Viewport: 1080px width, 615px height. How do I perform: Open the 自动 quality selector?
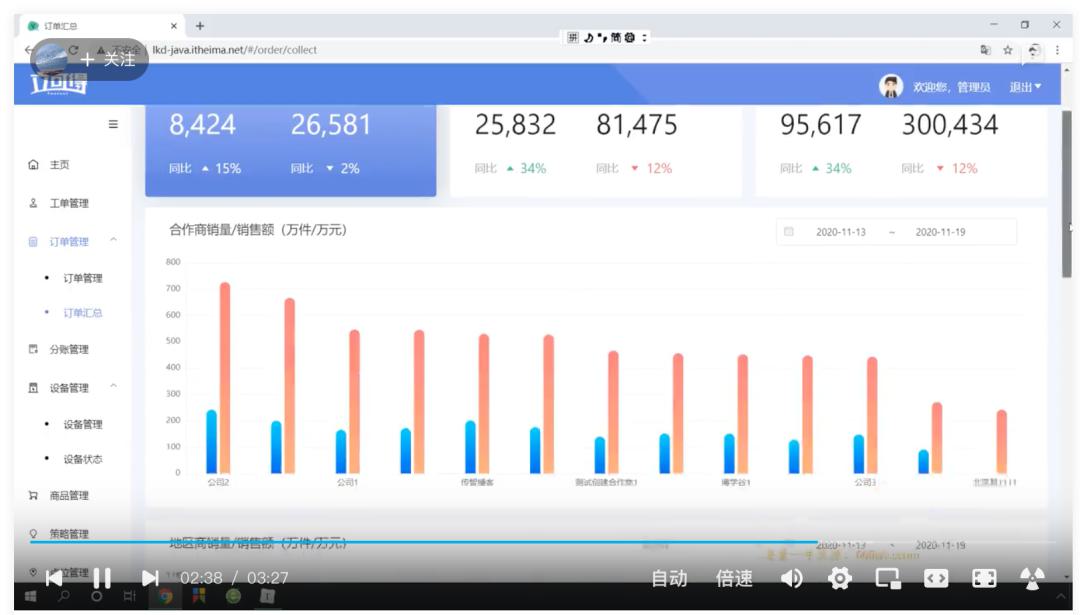tap(669, 578)
